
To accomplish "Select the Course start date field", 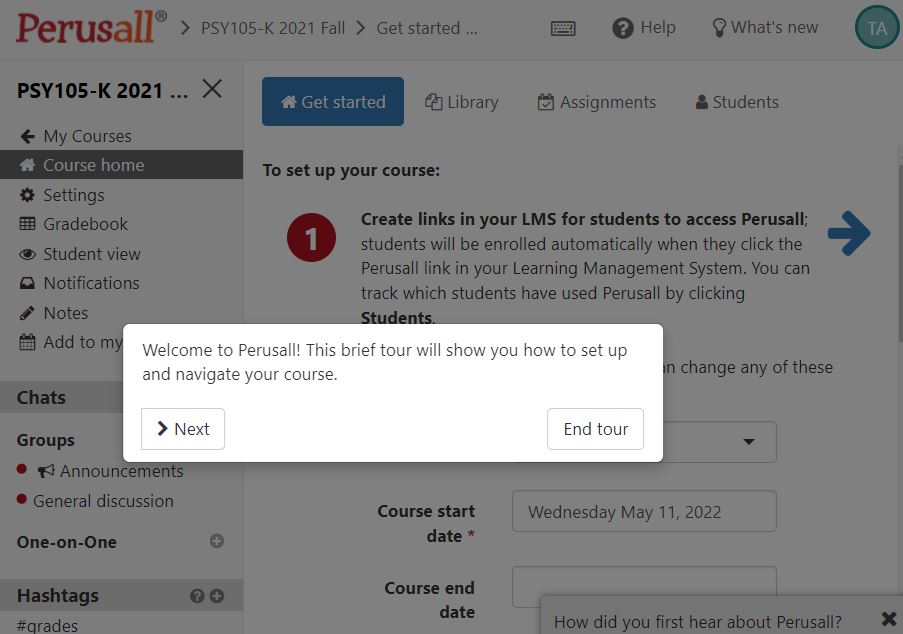I will [x=644, y=511].
